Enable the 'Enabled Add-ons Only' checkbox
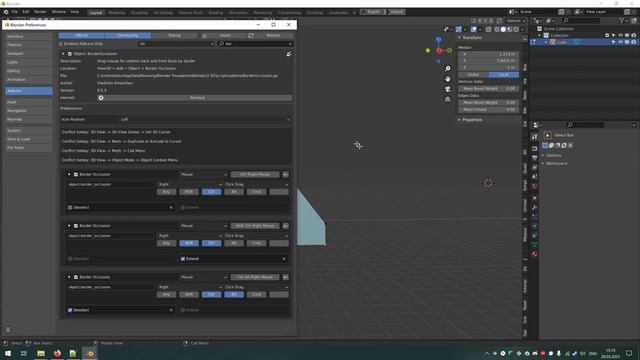640x360 pixels. pyautogui.click(x=61, y=44)
